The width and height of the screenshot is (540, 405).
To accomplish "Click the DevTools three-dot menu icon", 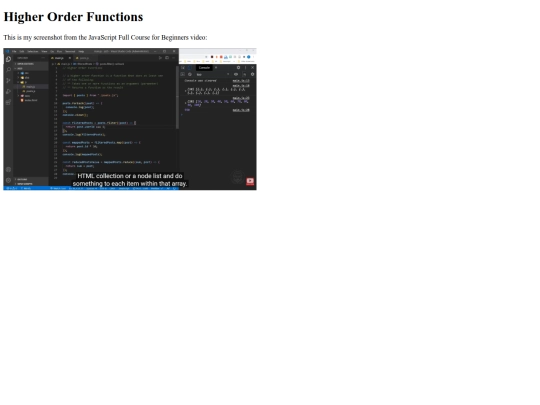I will [246, 68].
